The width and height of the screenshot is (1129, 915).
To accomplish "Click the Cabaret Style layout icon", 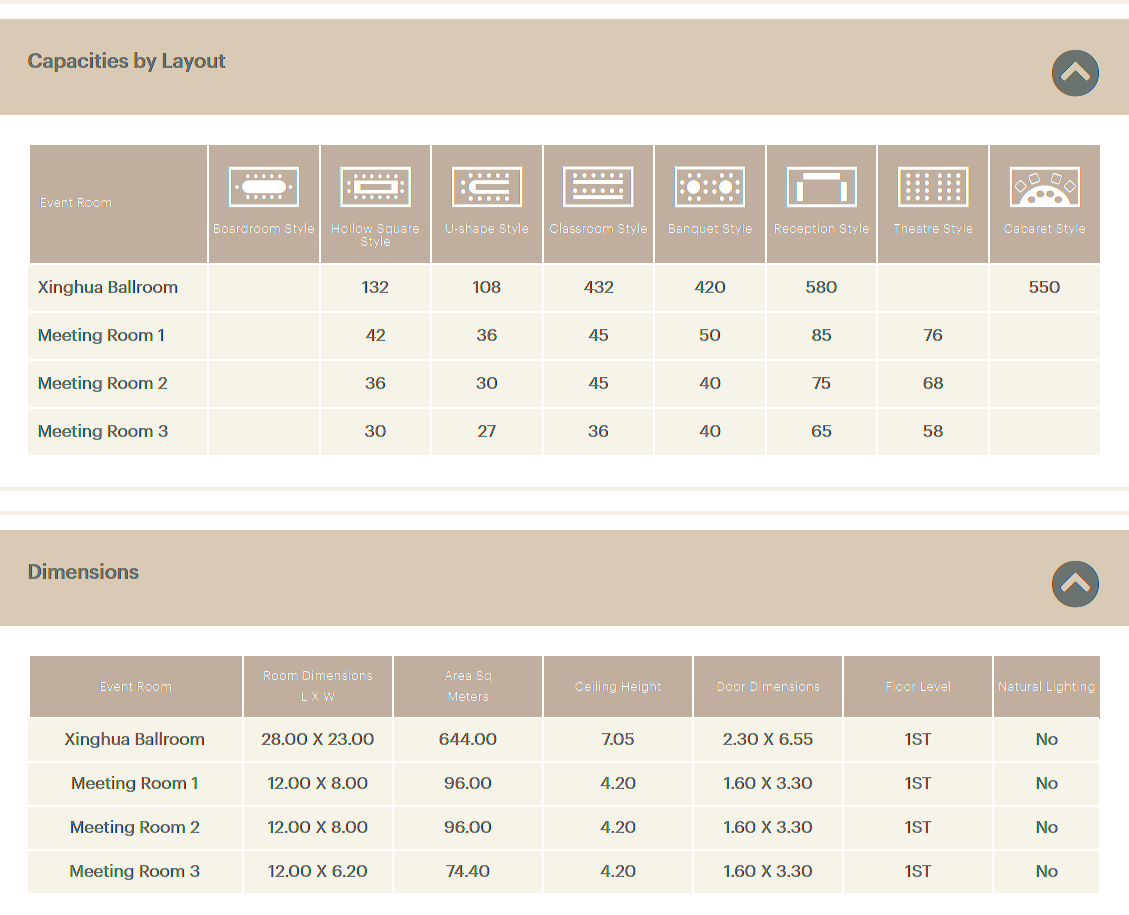I will pyautogui.click(x=1044, y=187).
